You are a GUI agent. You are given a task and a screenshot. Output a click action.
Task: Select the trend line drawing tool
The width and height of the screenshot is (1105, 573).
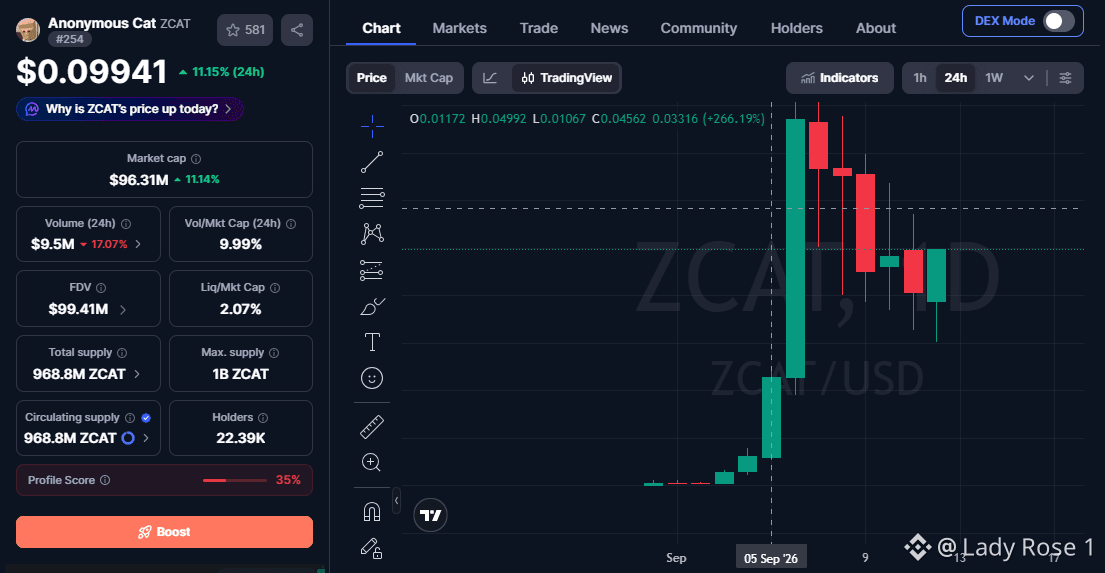[x=372, y=162]
